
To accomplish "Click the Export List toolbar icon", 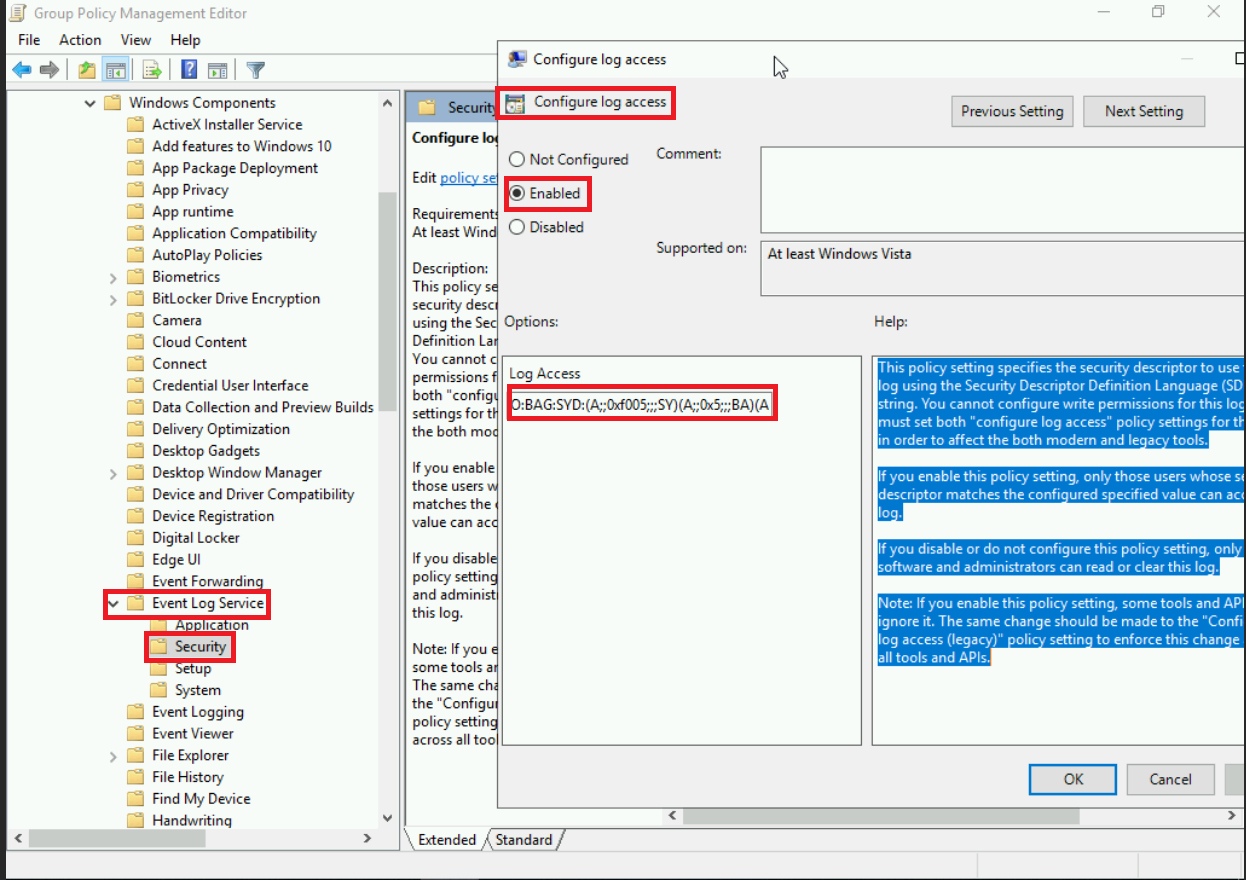I will click(151, 69).
